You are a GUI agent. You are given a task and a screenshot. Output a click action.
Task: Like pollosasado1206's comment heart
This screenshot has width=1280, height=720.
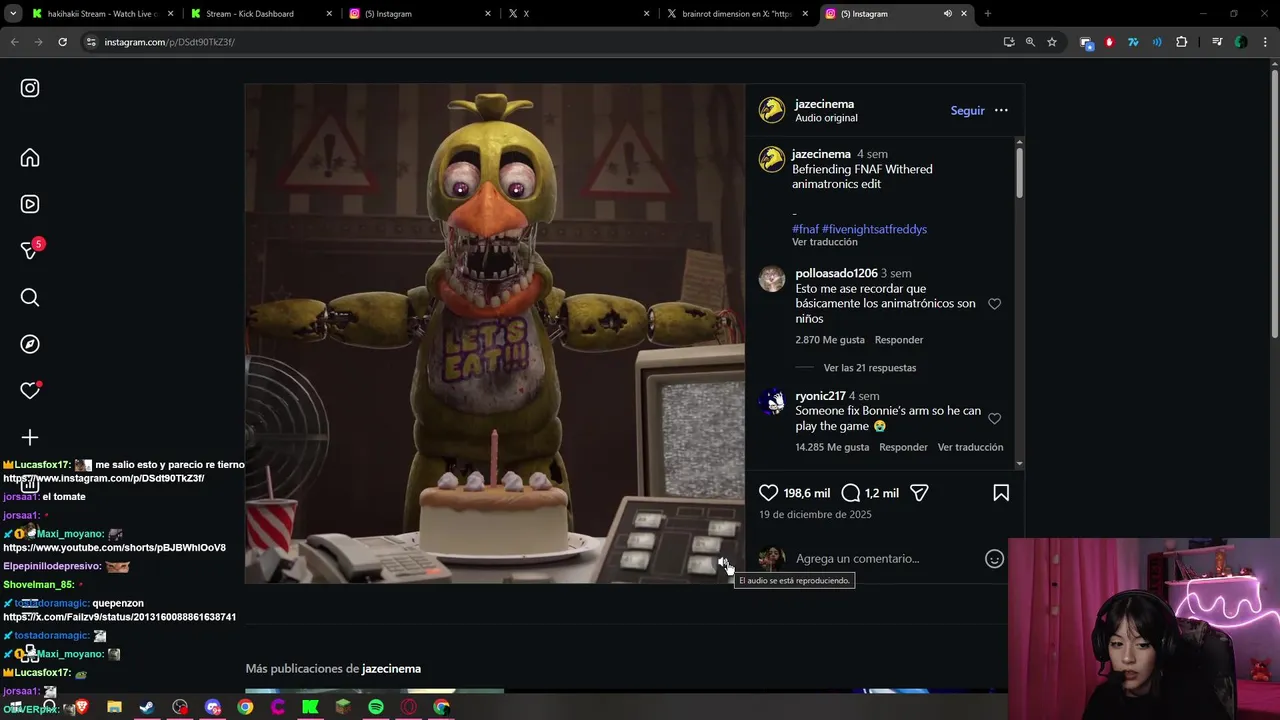994,304
